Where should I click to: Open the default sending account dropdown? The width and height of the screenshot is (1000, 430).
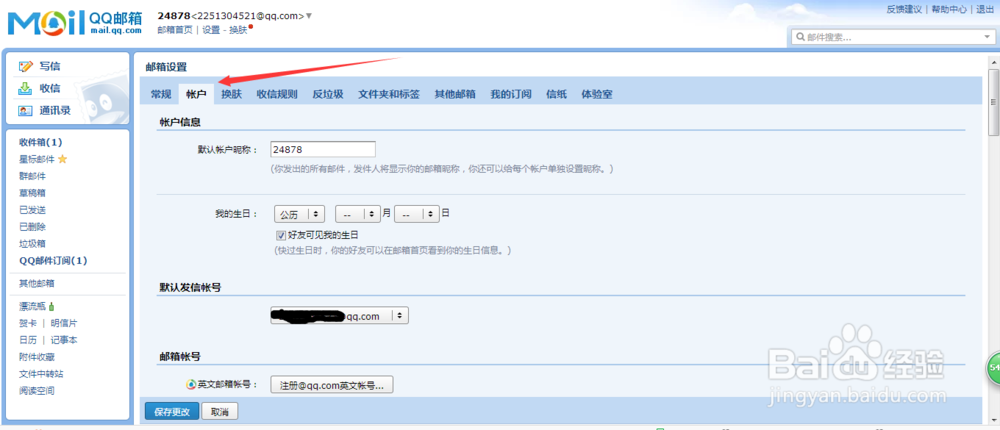(339, 316)
